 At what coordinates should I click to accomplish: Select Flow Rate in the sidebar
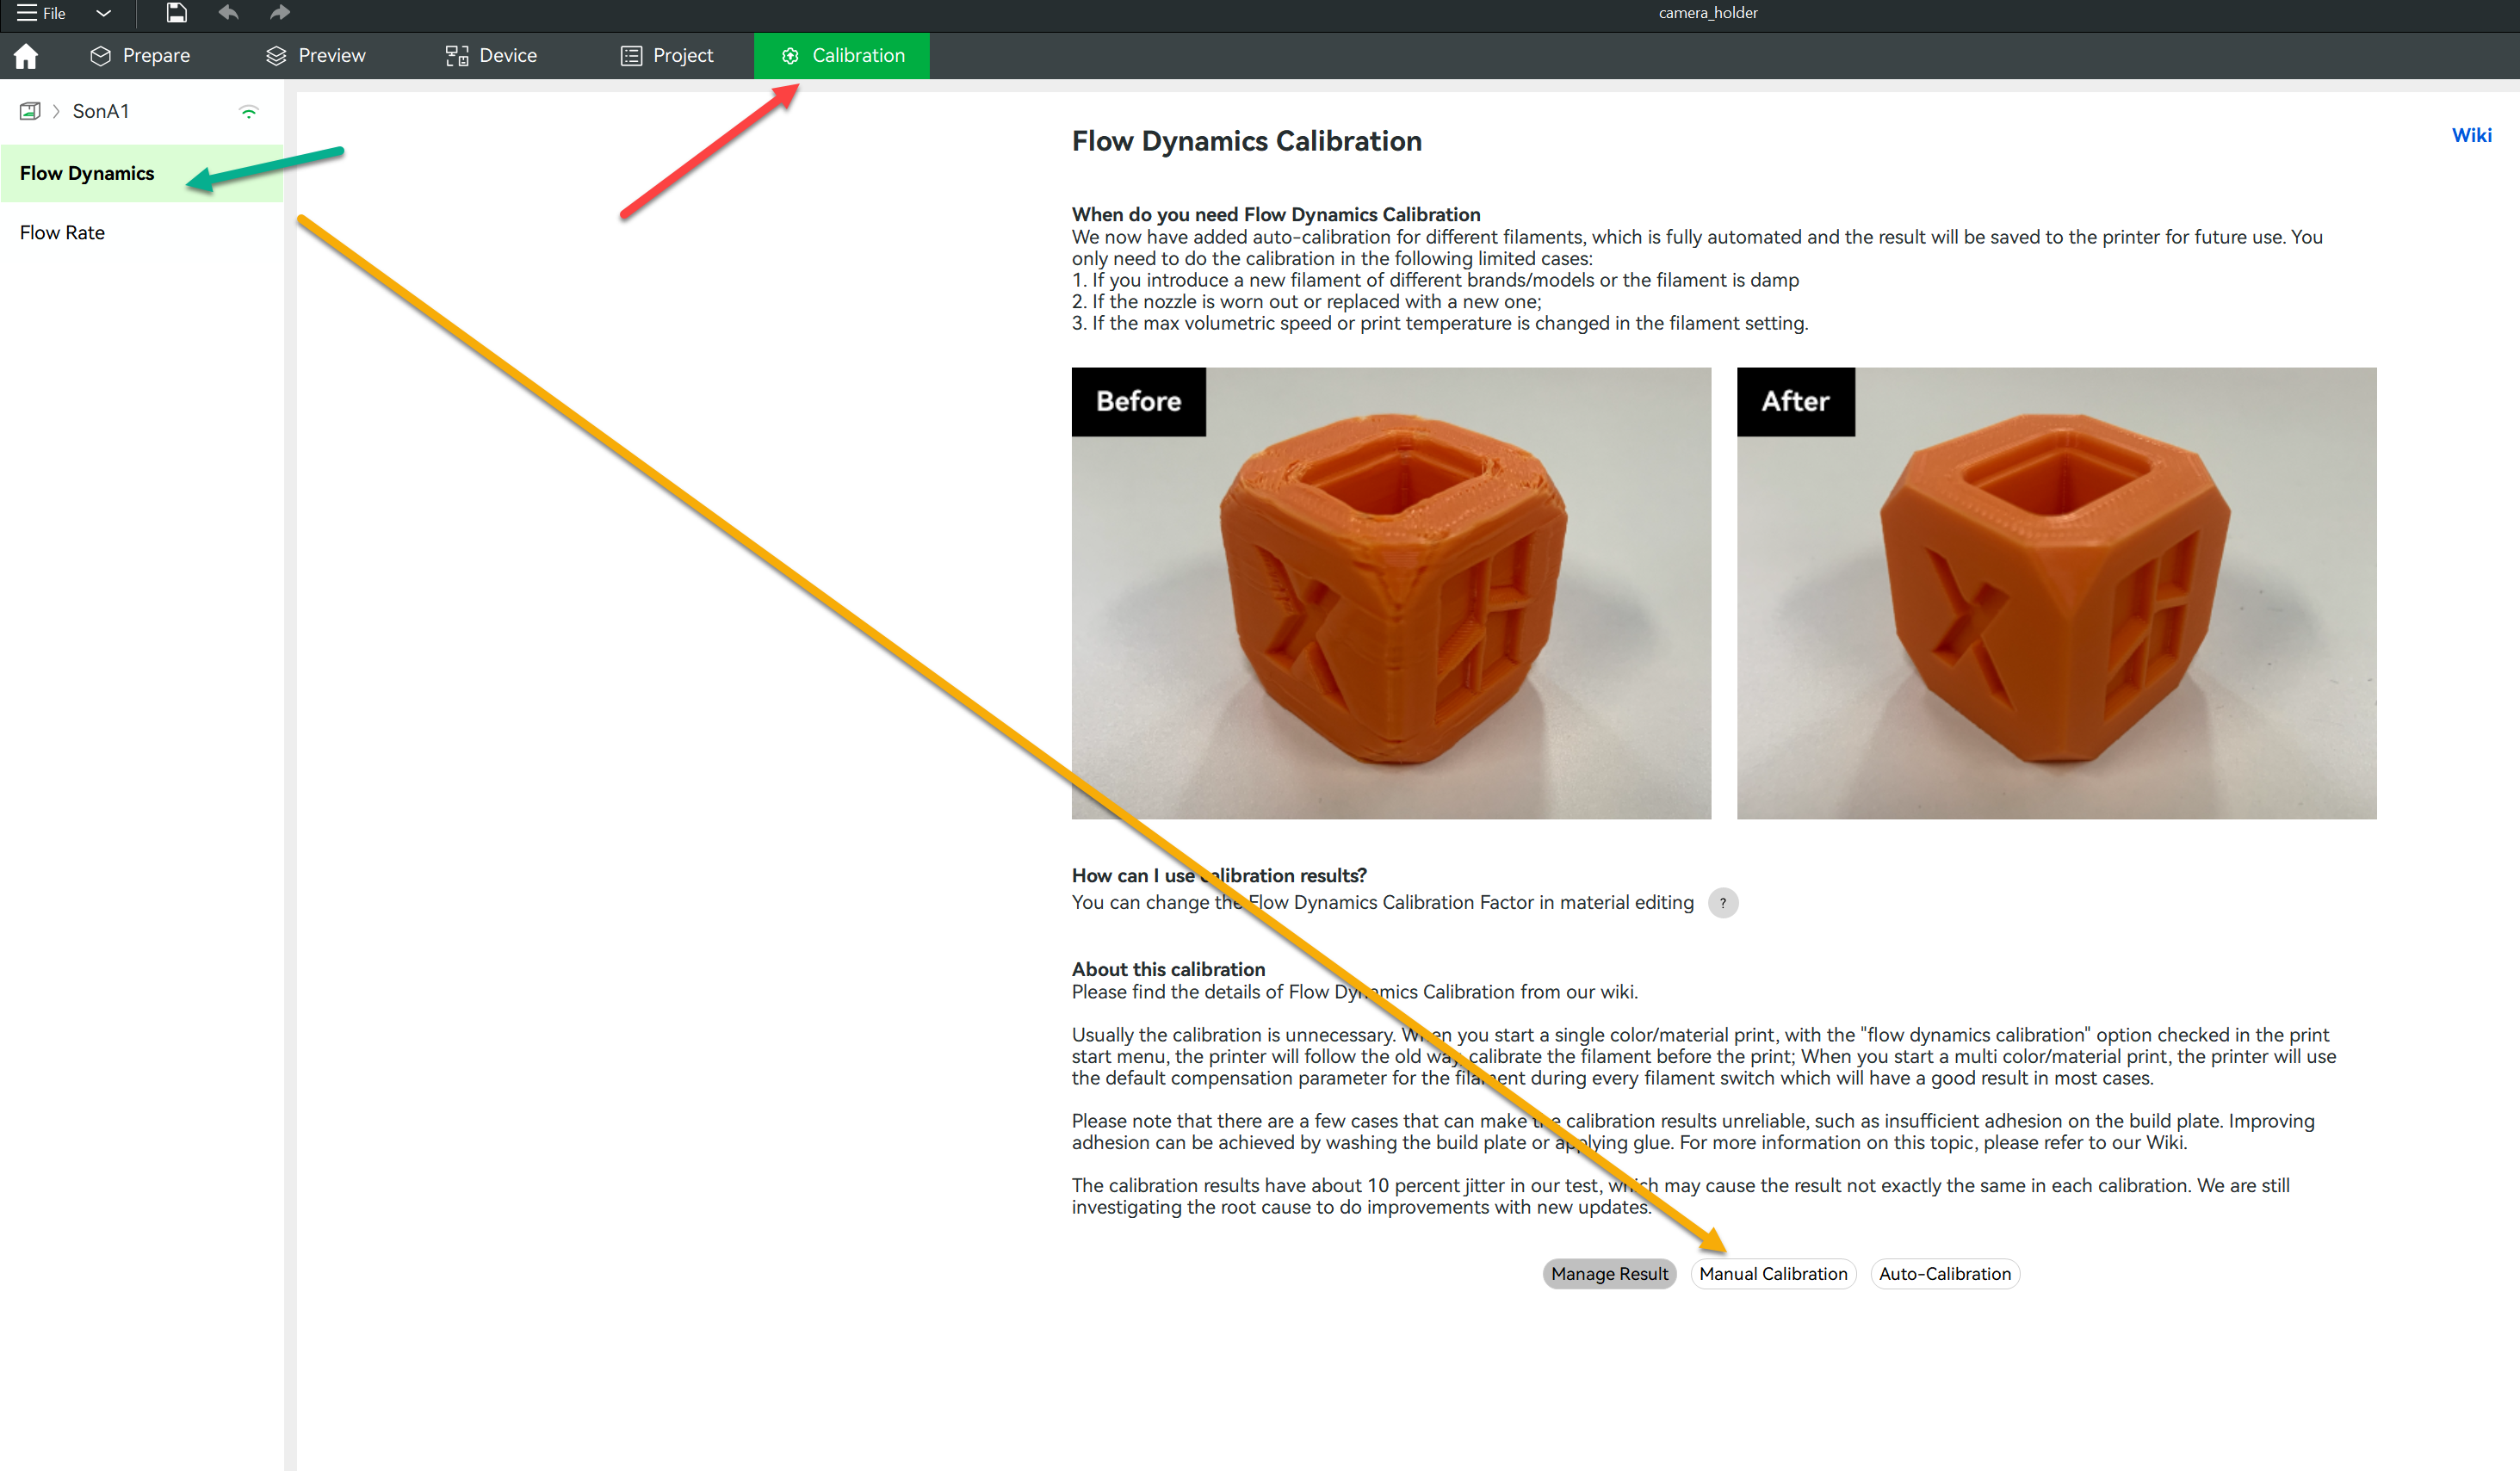click(x=62, y=232)
